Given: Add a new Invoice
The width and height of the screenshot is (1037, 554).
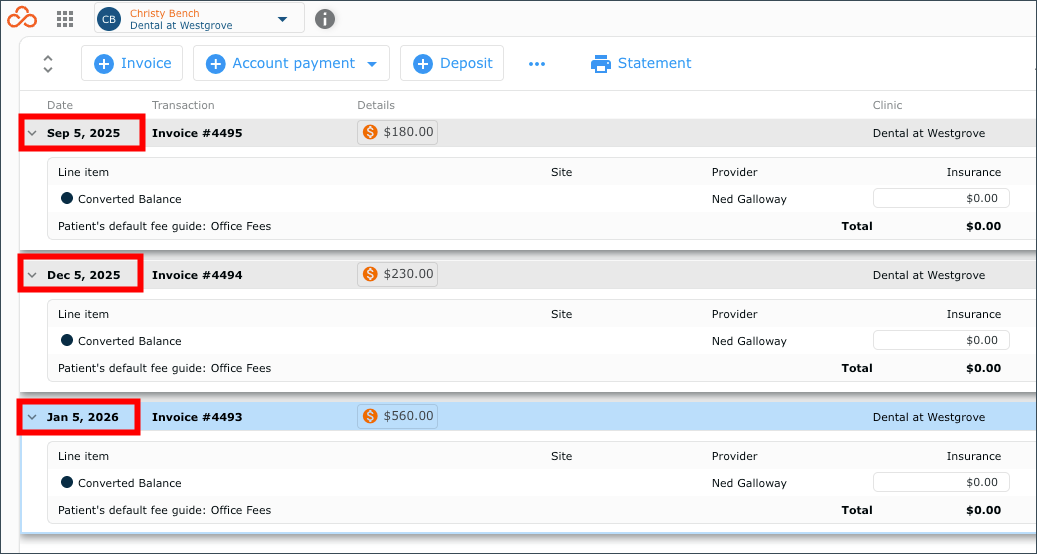Looking at the screenshot, I should click(x=132, y=63).
